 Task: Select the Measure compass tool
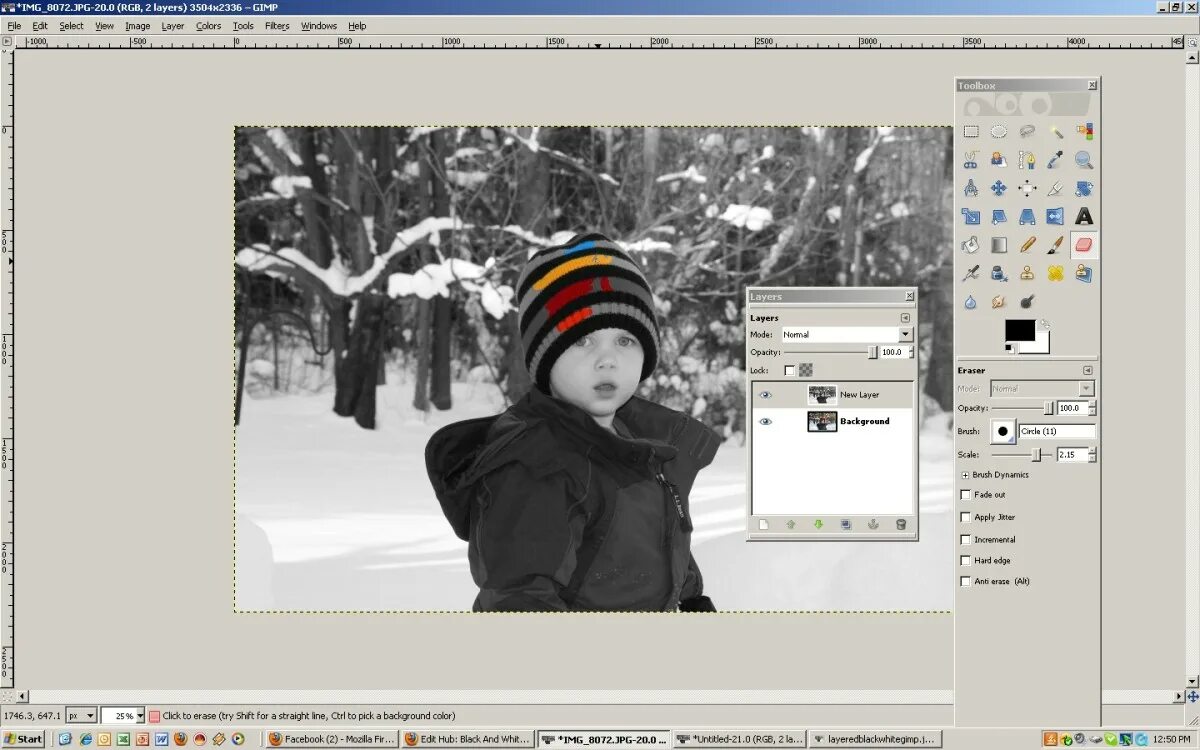coord(970,187)
